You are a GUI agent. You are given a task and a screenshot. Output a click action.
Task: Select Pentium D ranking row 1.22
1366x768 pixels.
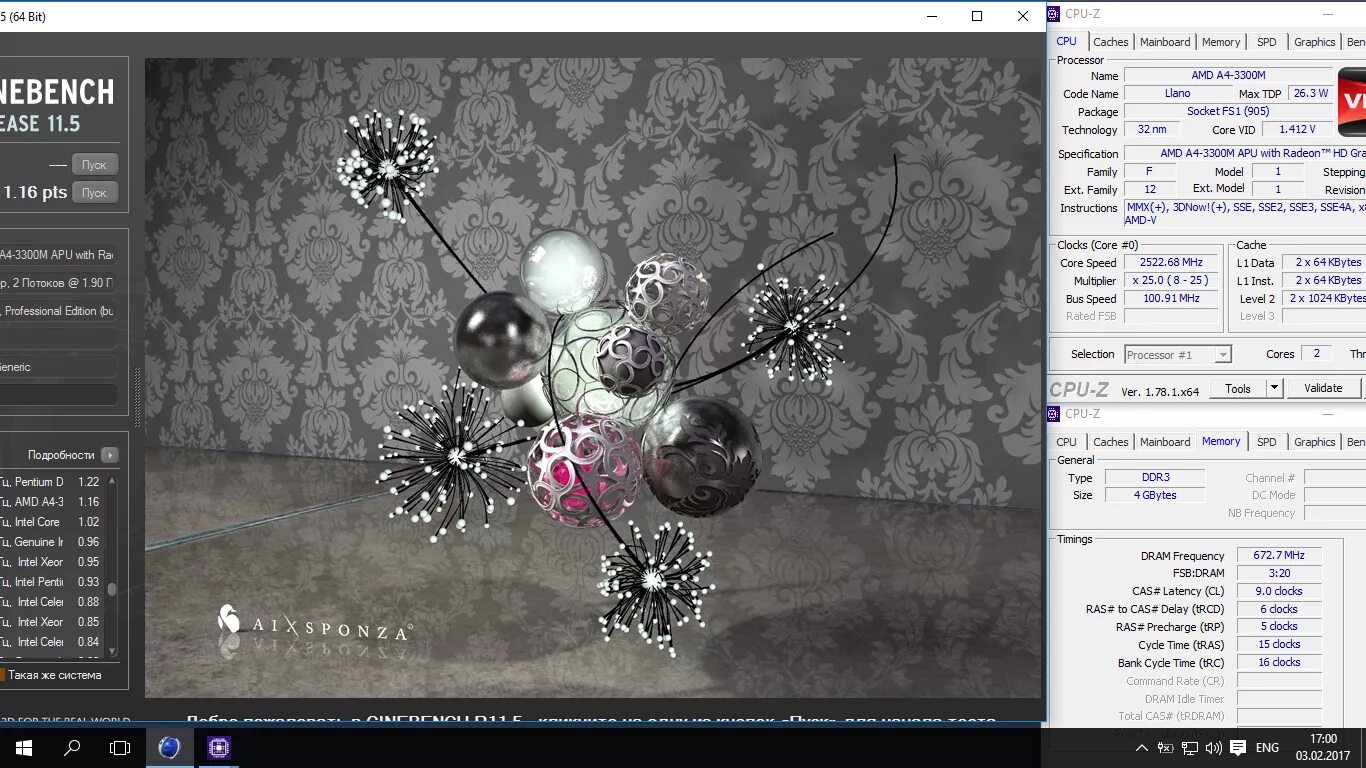(x=52, y=482)
